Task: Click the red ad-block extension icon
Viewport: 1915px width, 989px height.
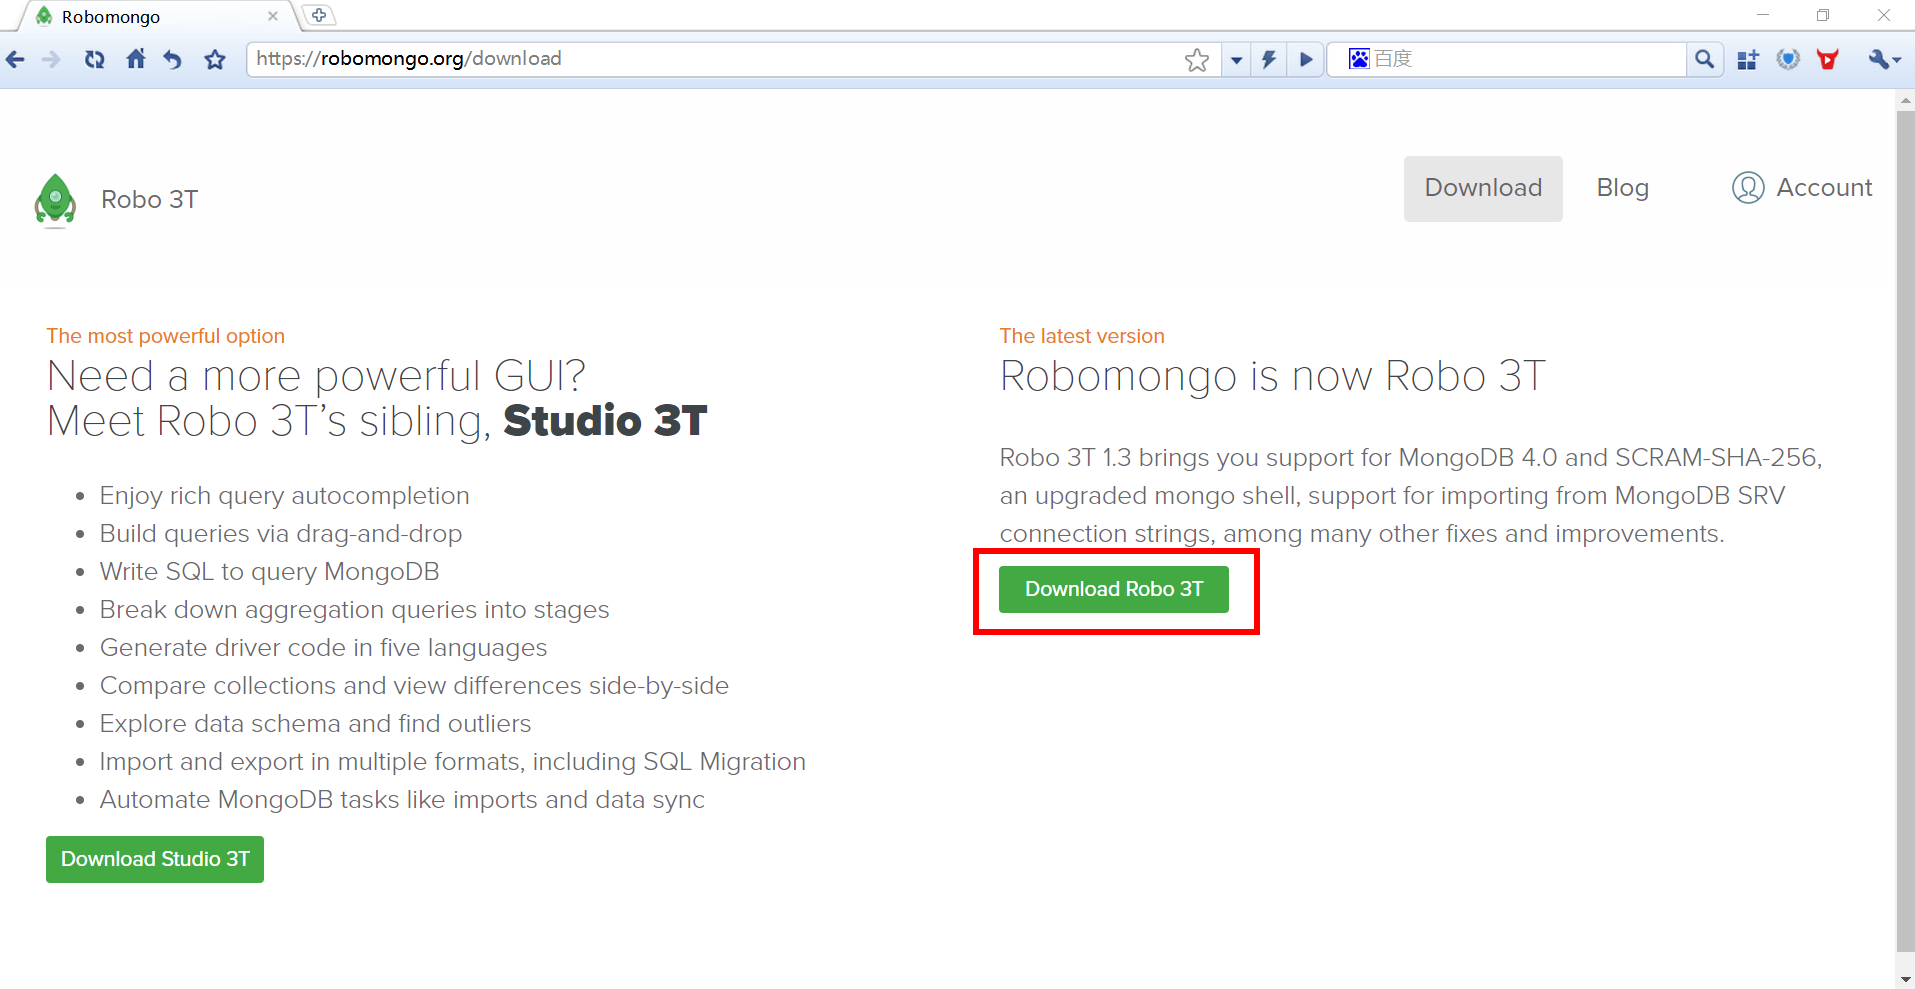Action: coord(1828,60)
